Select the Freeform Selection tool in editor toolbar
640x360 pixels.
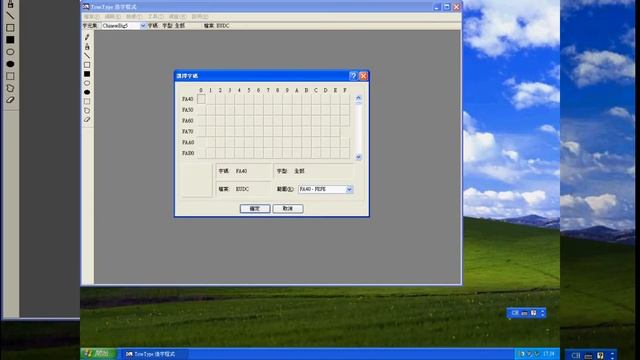pyautogui.click(x=87, y=111)
